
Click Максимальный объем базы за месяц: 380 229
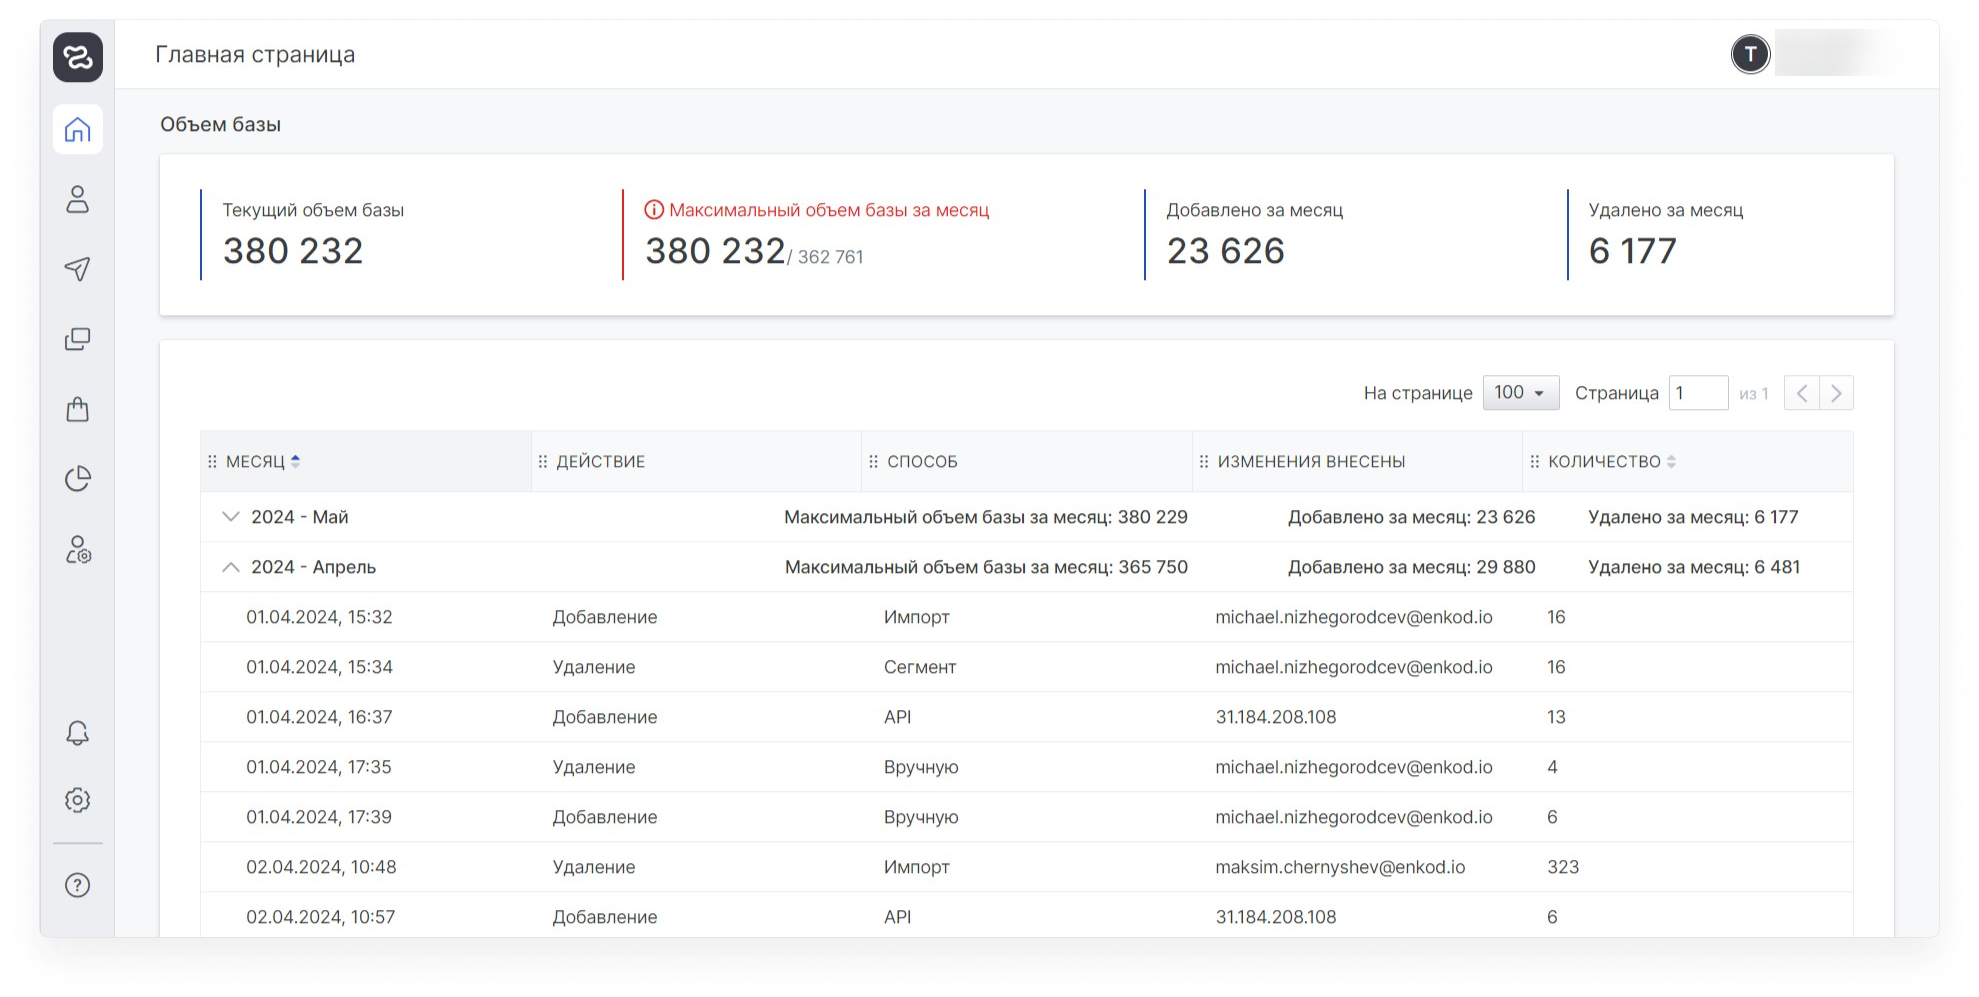[x=986, y=517]
